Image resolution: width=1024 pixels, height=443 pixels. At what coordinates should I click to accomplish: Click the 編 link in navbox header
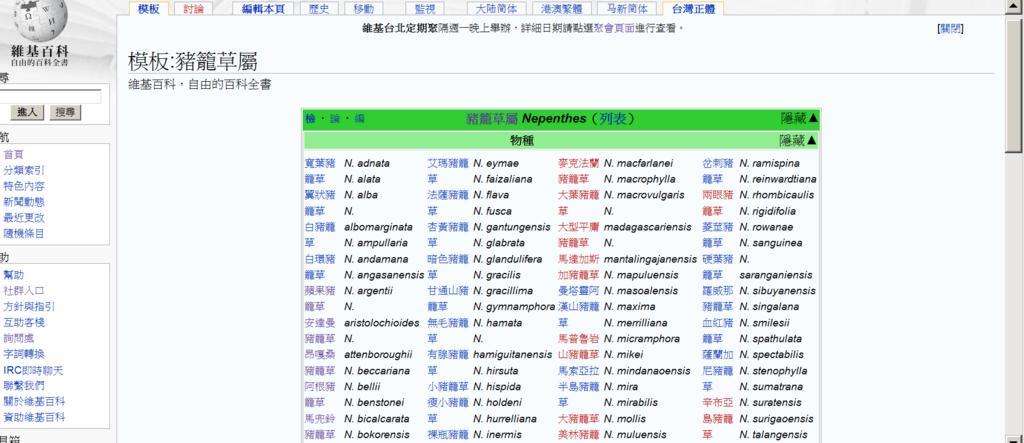pyautogui.click(x=359, y=119)
